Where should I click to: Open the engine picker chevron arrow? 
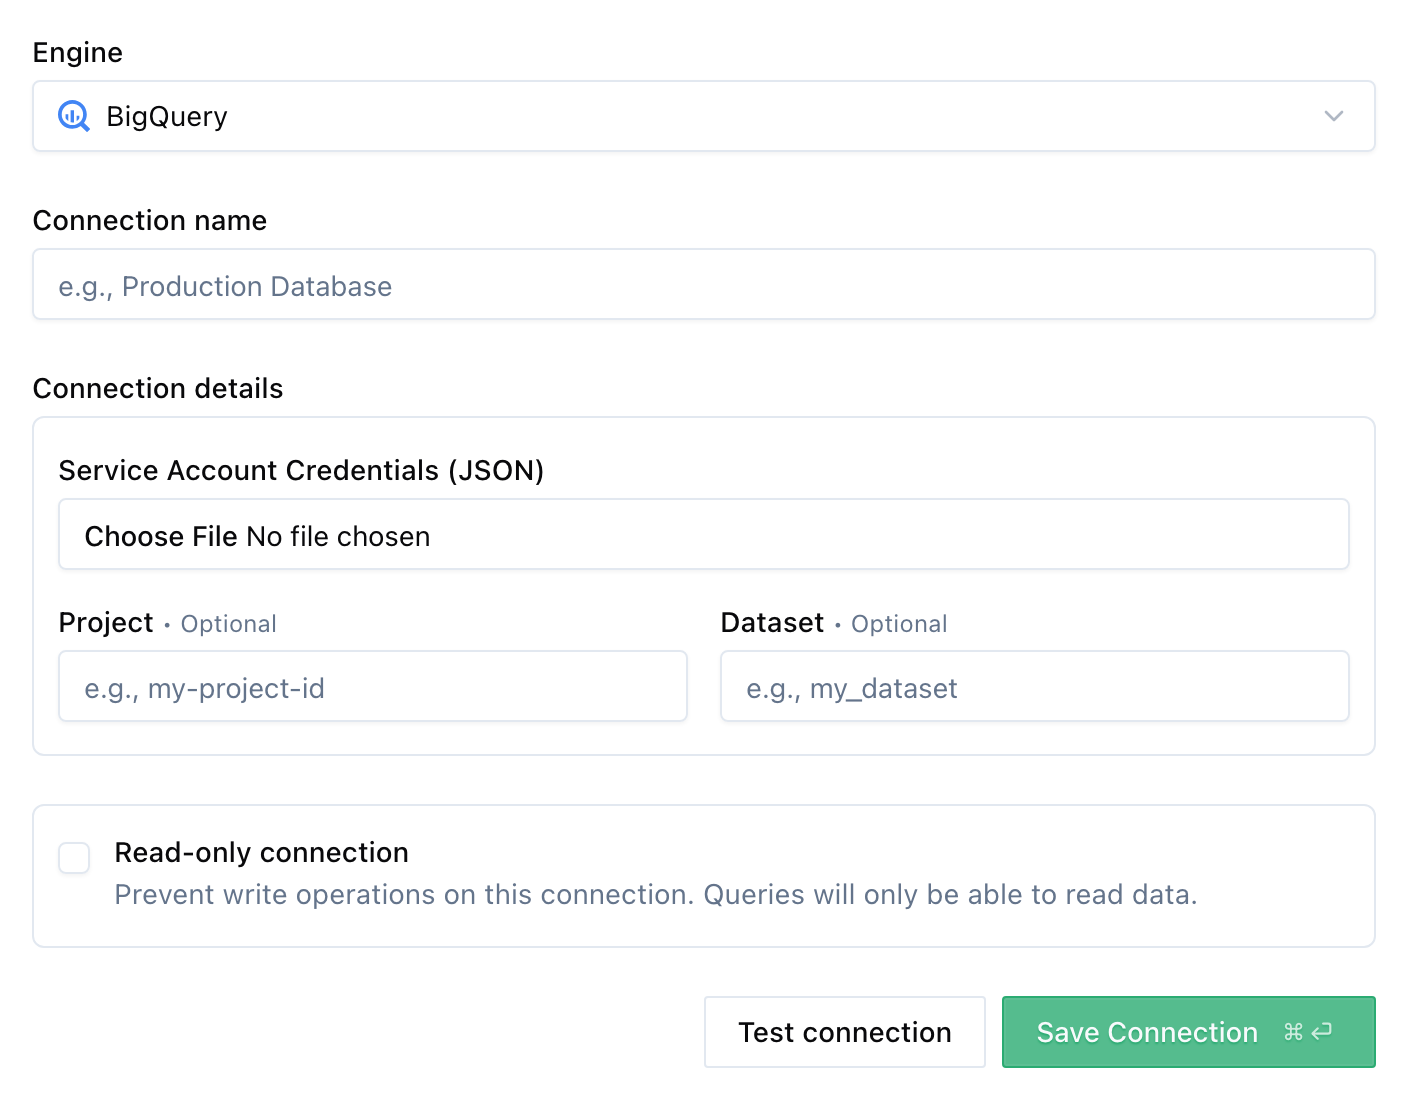pyautogui.click(x=1333, y=116)
